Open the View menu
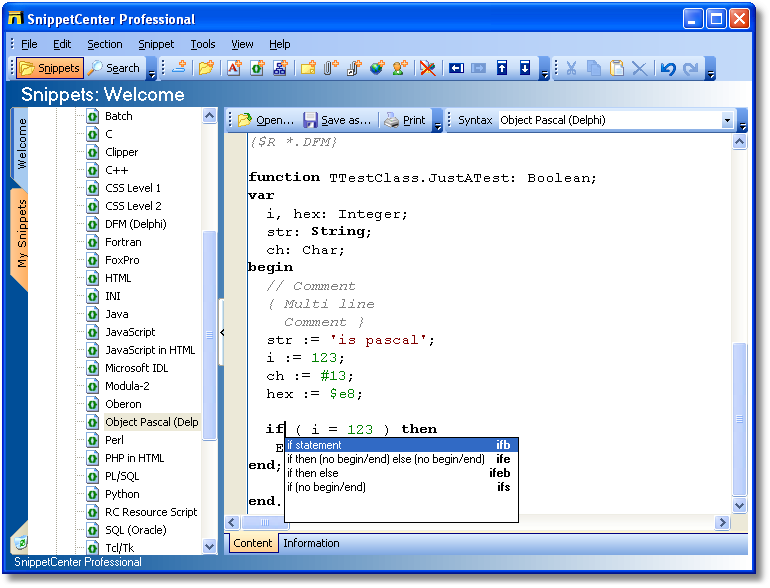 pyautogui.click(x=242, y=44)
